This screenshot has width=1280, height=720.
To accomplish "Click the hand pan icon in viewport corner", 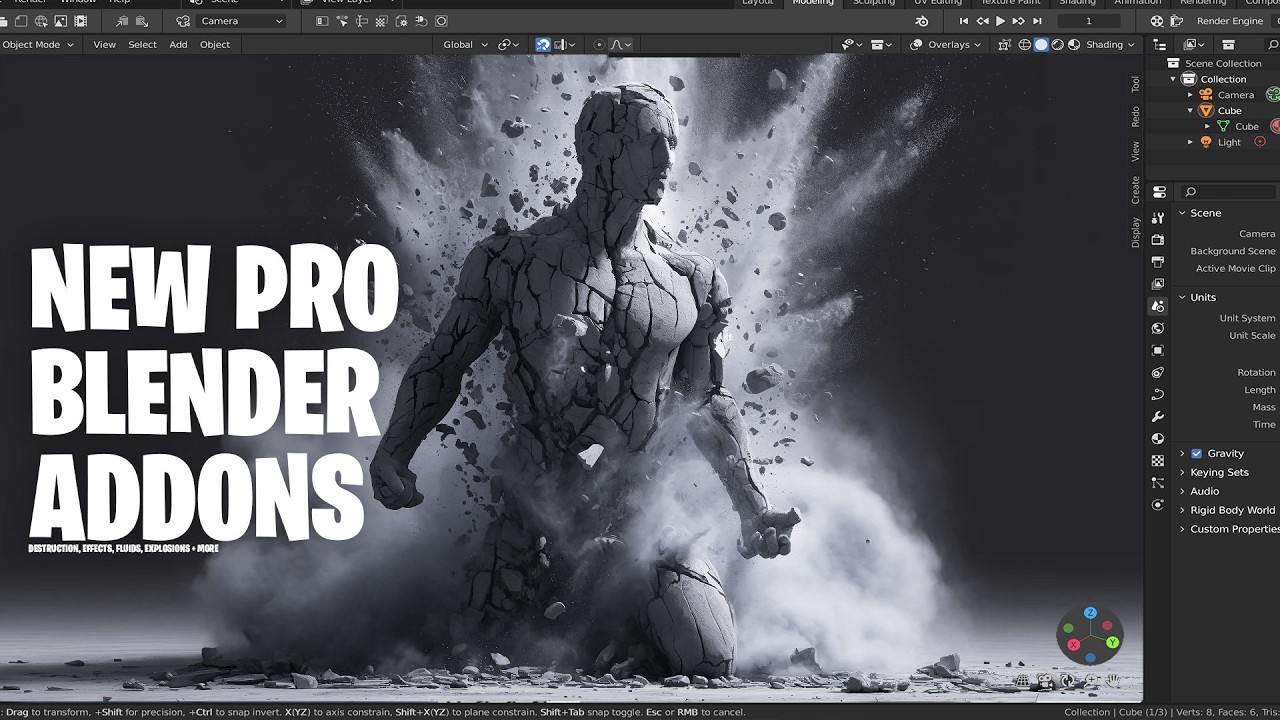I will [1112, 681].
